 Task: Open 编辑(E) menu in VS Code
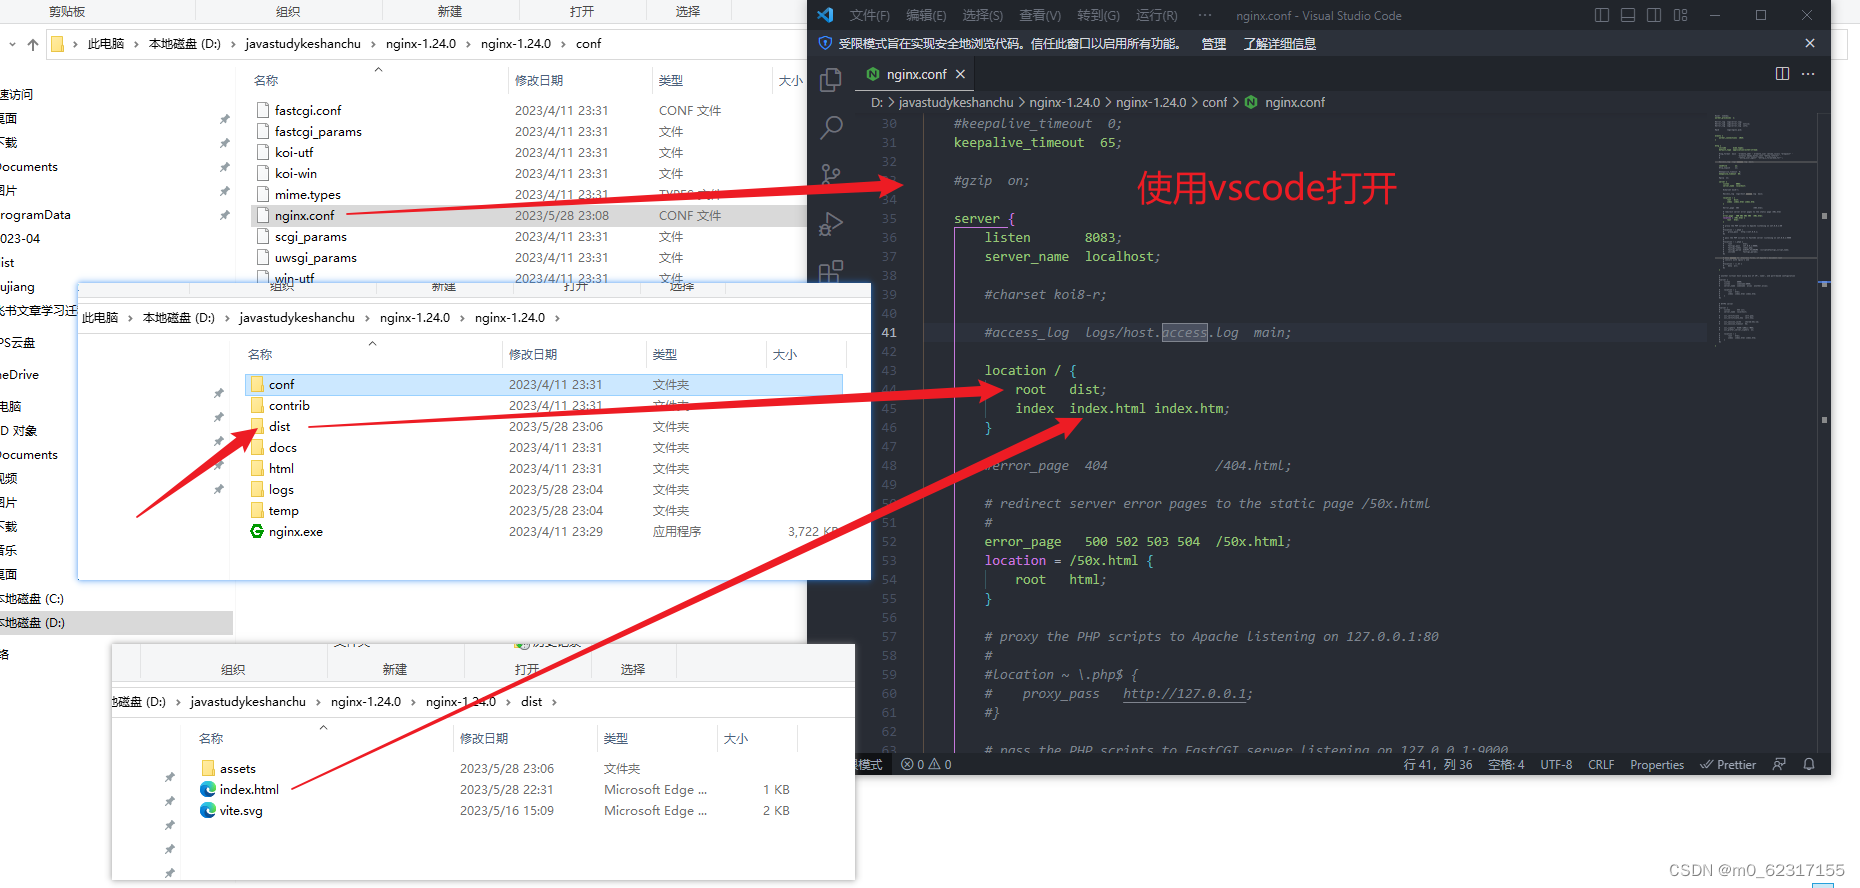tap(926, 15)
